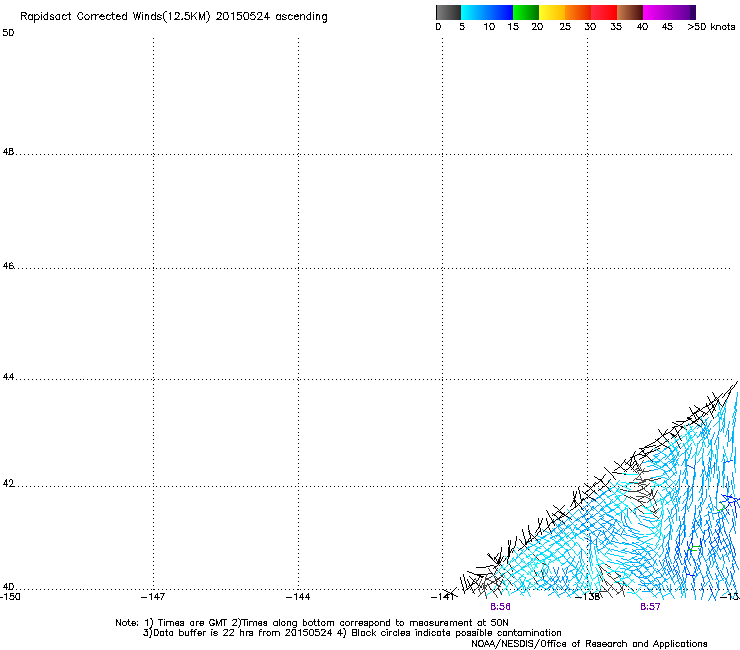
Task: Click the red 30-35 knots color band
Action: (x=604, y=12)
